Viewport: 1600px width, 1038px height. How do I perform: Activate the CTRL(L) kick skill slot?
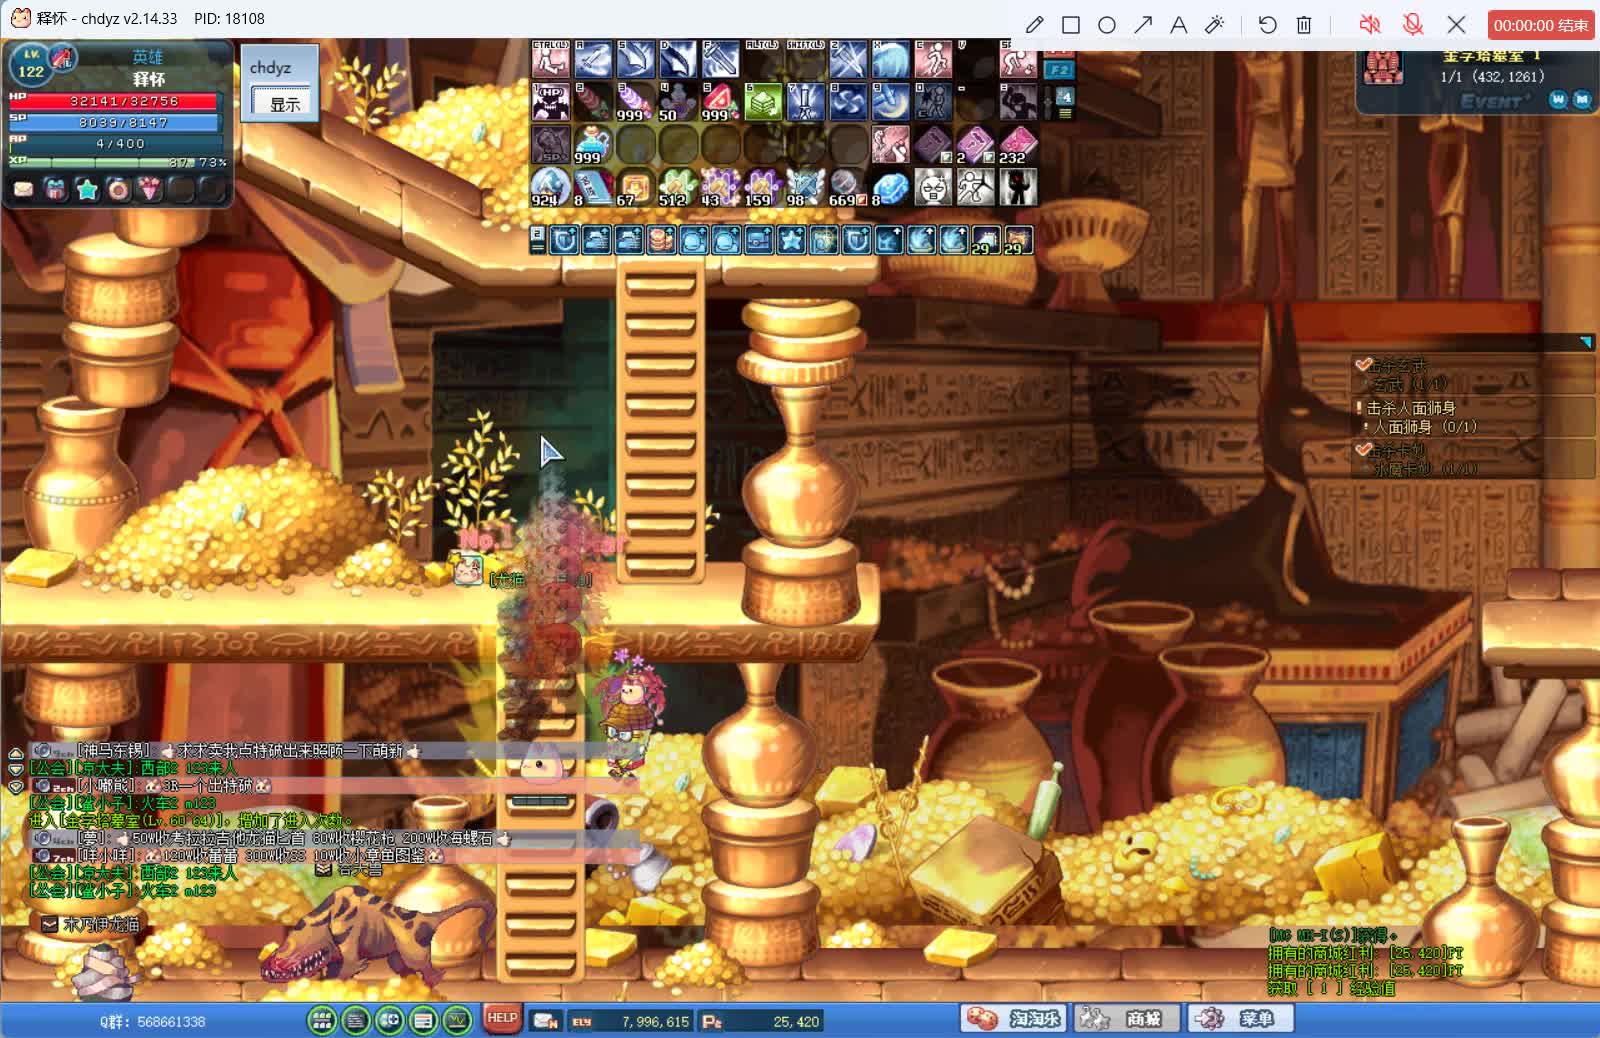(x=550, y=60)
